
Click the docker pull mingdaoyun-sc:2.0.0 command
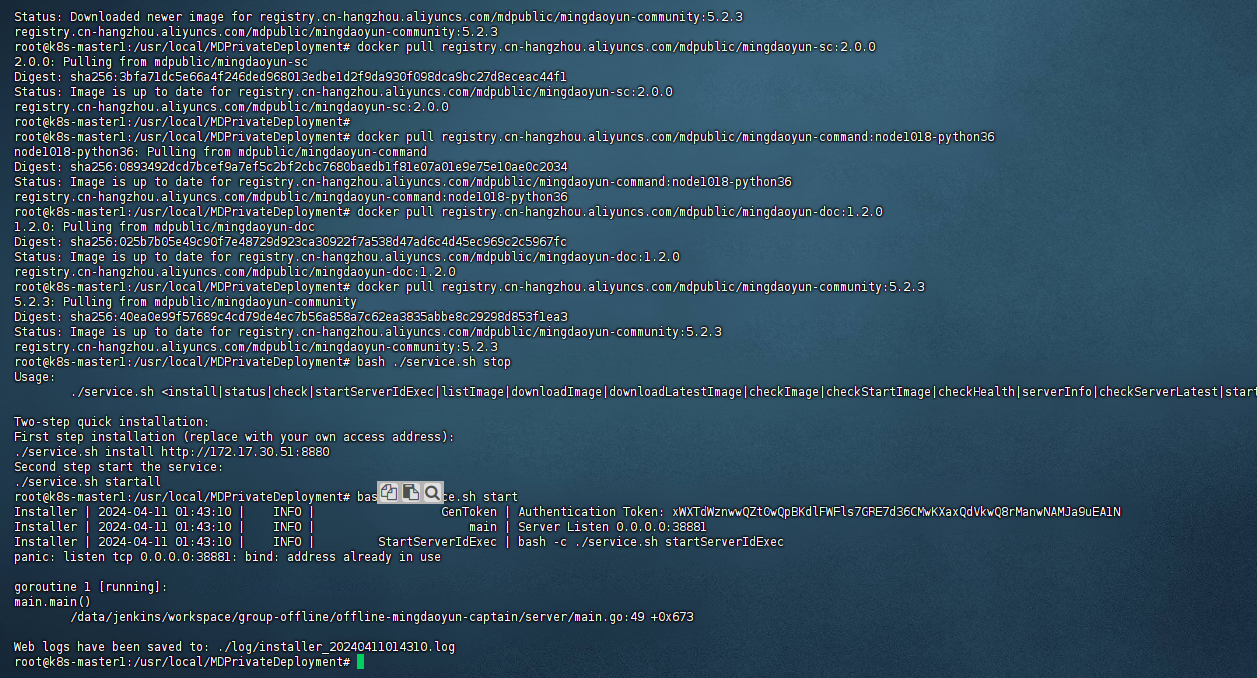(x=616, y=47)
